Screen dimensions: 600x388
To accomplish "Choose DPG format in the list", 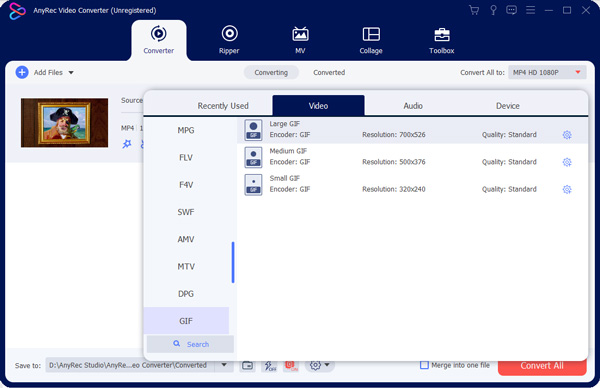I will [x=186, y=293].
